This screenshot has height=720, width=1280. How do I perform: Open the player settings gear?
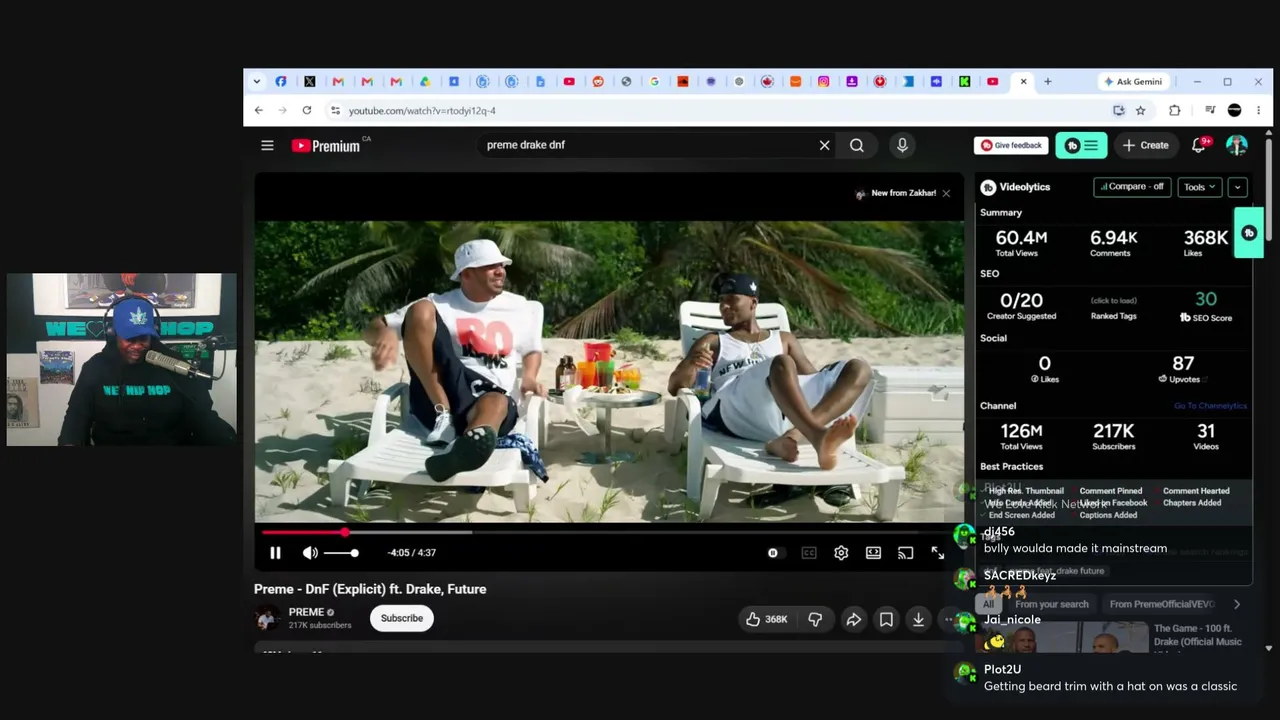841,553
